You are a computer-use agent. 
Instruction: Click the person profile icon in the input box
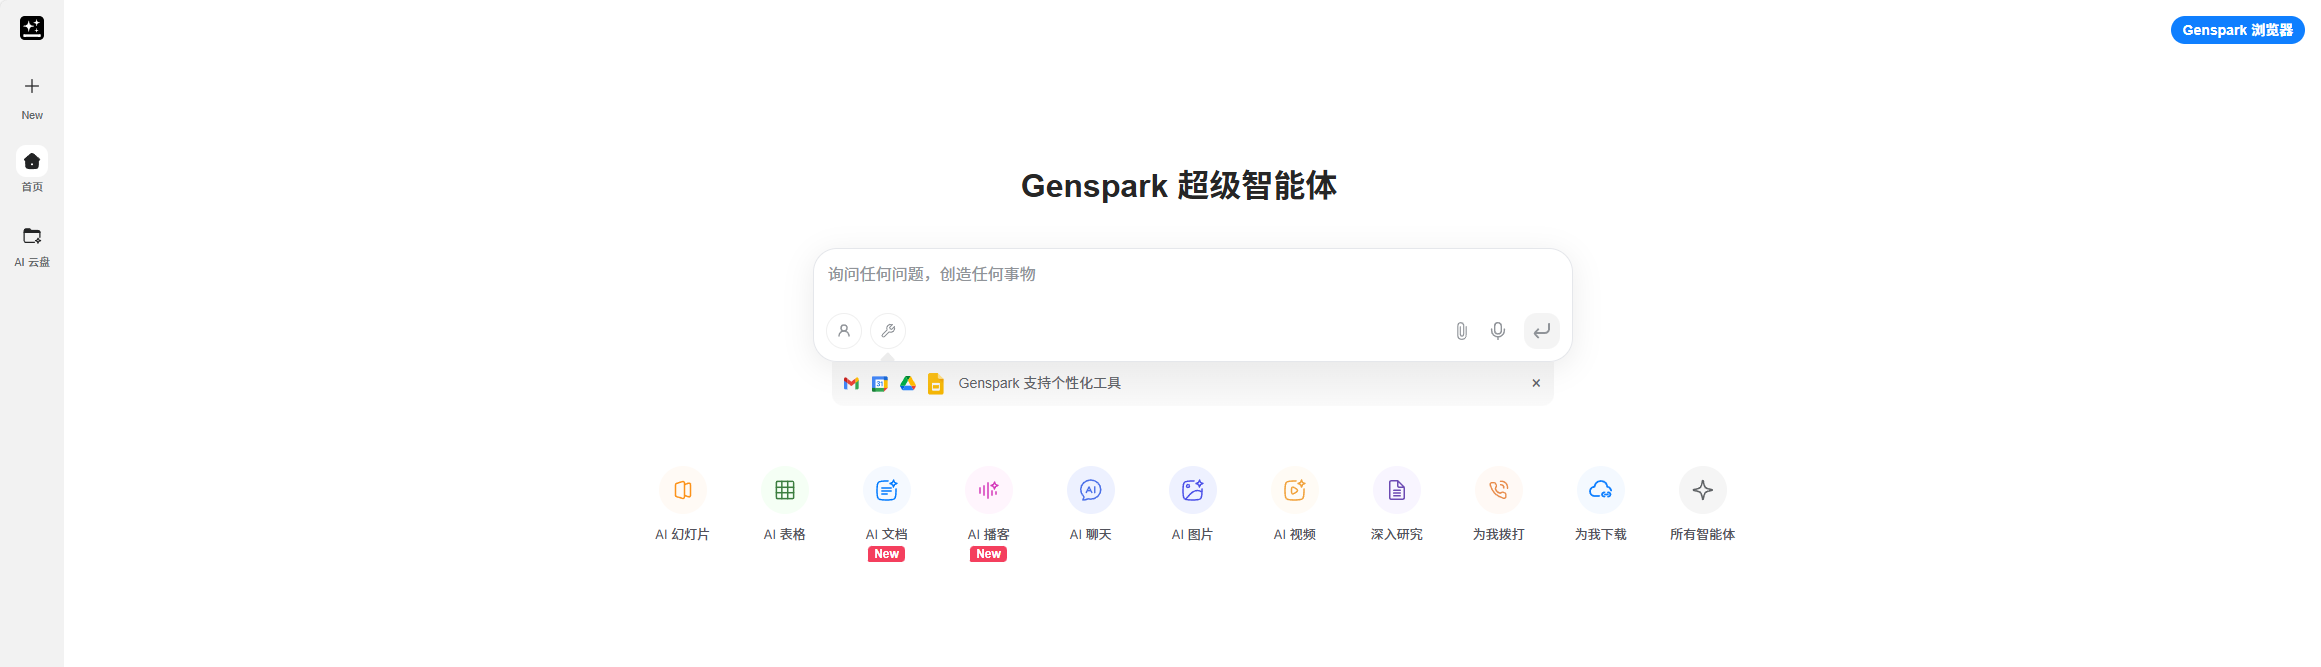[x=844, y=331]
